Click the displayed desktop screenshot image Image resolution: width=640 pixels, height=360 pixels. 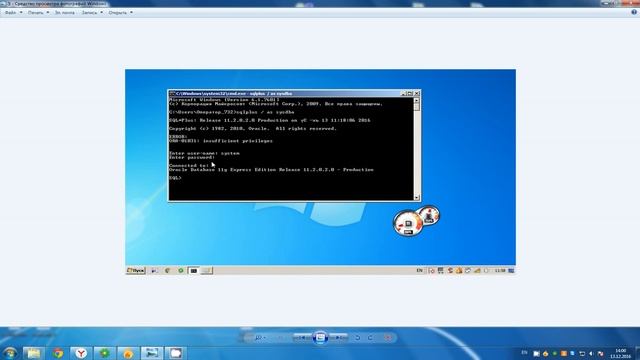click(320, 172)
